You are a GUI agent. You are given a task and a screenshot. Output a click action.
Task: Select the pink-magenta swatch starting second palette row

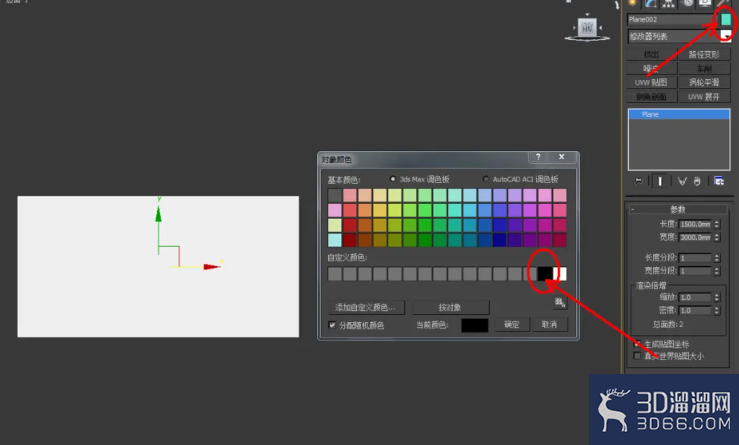point(335,210)
